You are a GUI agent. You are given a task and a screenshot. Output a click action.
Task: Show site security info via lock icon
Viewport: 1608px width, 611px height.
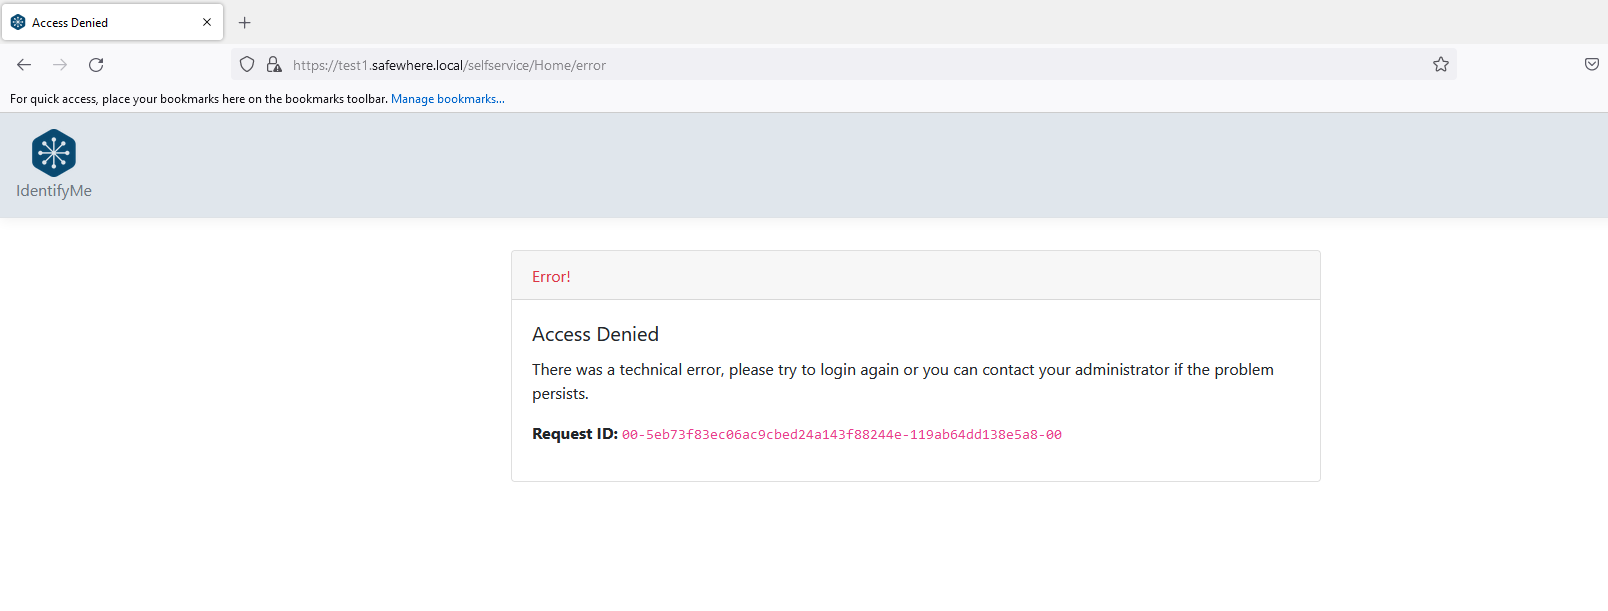pos(274,65)
